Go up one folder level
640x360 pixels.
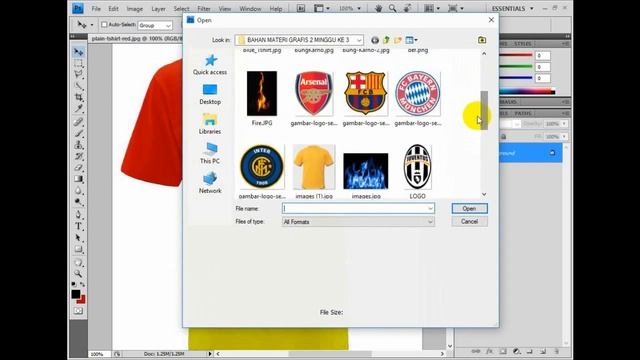click(386, 40)
